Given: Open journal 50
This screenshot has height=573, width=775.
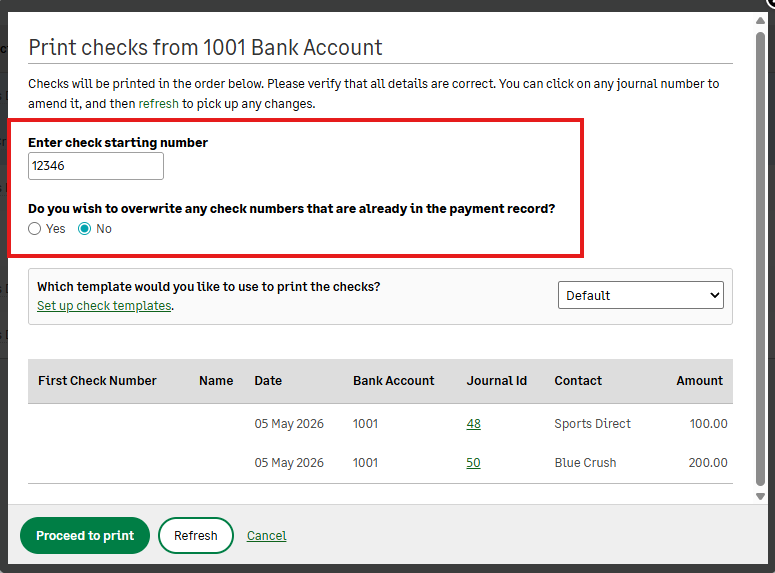Looking at the screenshot, I should coord(473,463).
